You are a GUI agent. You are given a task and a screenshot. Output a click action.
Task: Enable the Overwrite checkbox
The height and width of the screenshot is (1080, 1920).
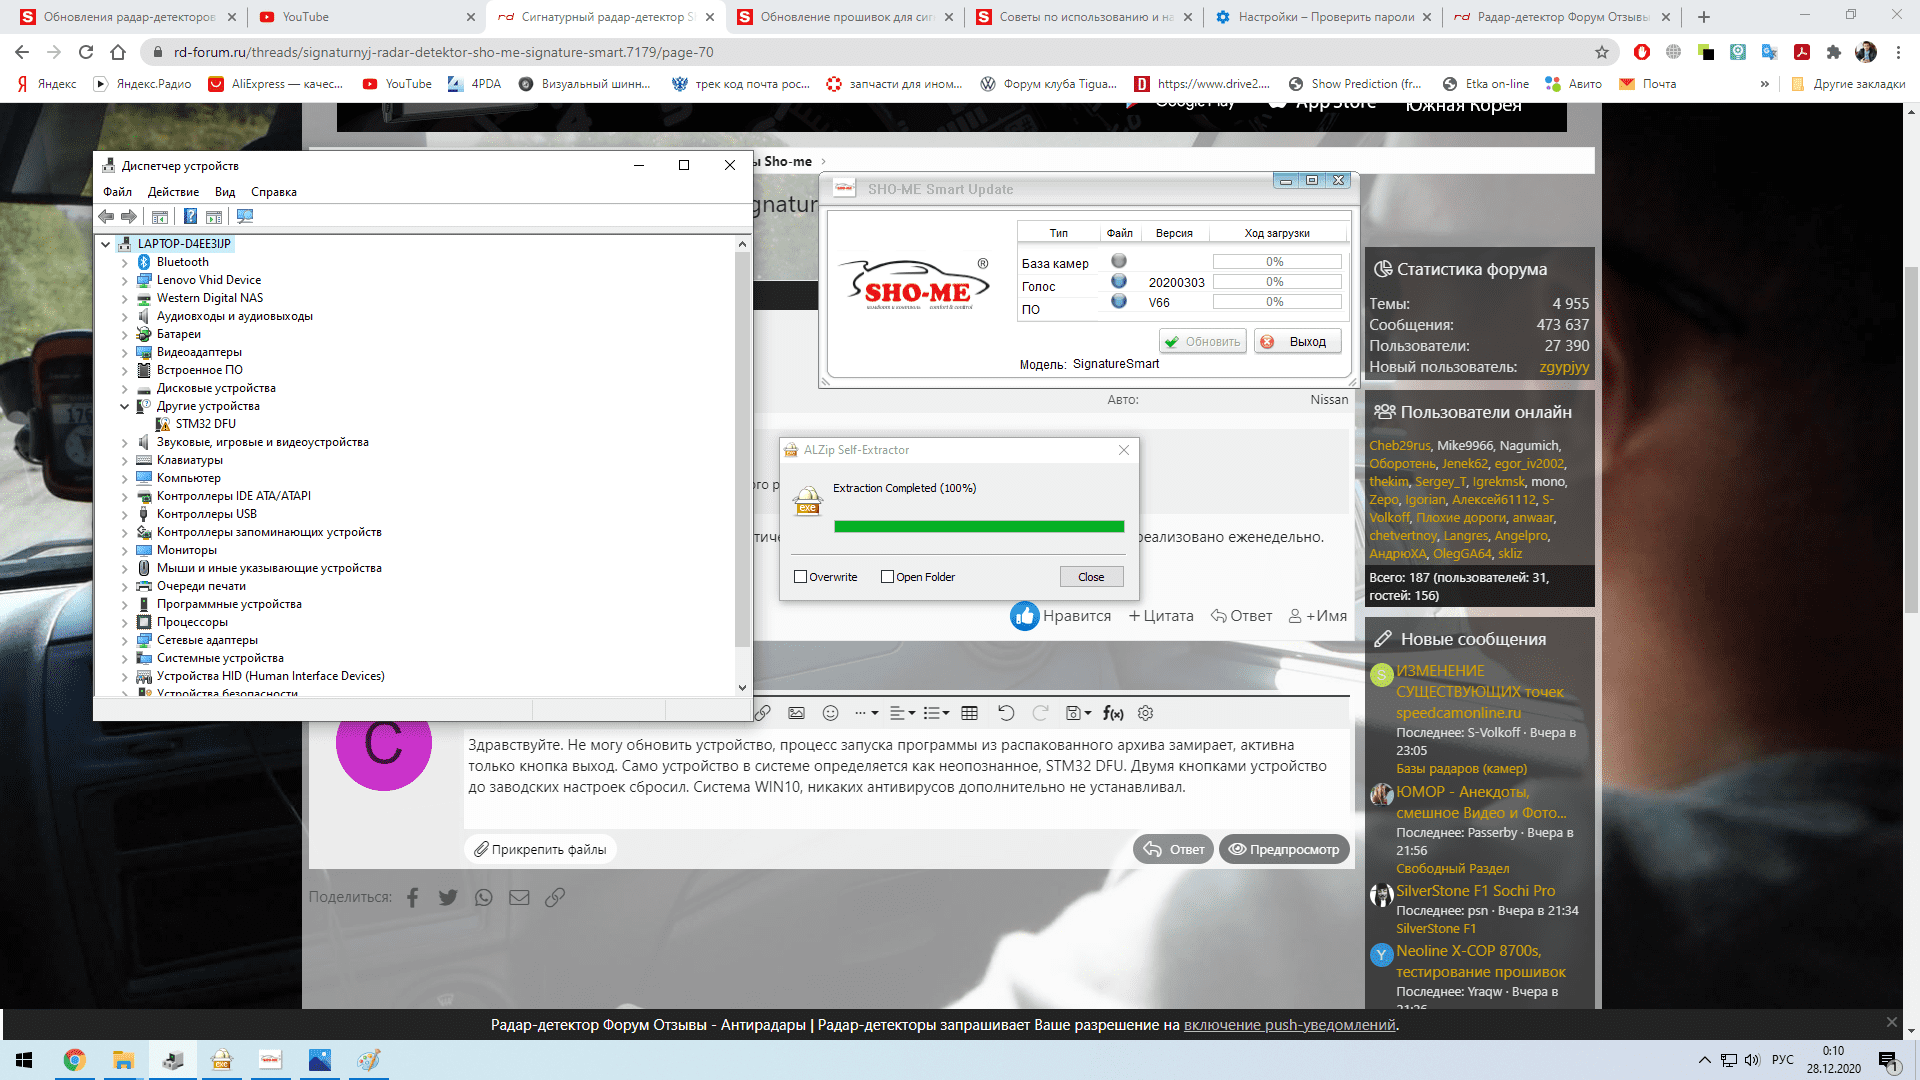coord(800,577)
